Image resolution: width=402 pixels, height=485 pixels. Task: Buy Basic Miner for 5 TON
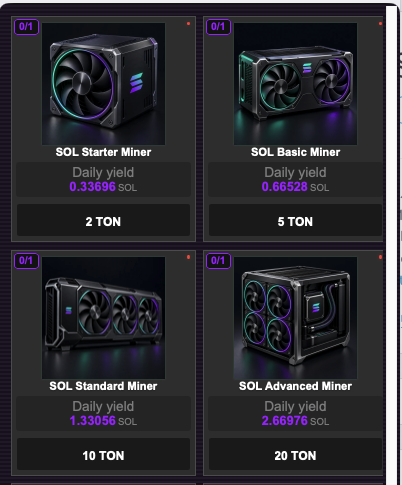pyautogui.click(x=295, y=220)
